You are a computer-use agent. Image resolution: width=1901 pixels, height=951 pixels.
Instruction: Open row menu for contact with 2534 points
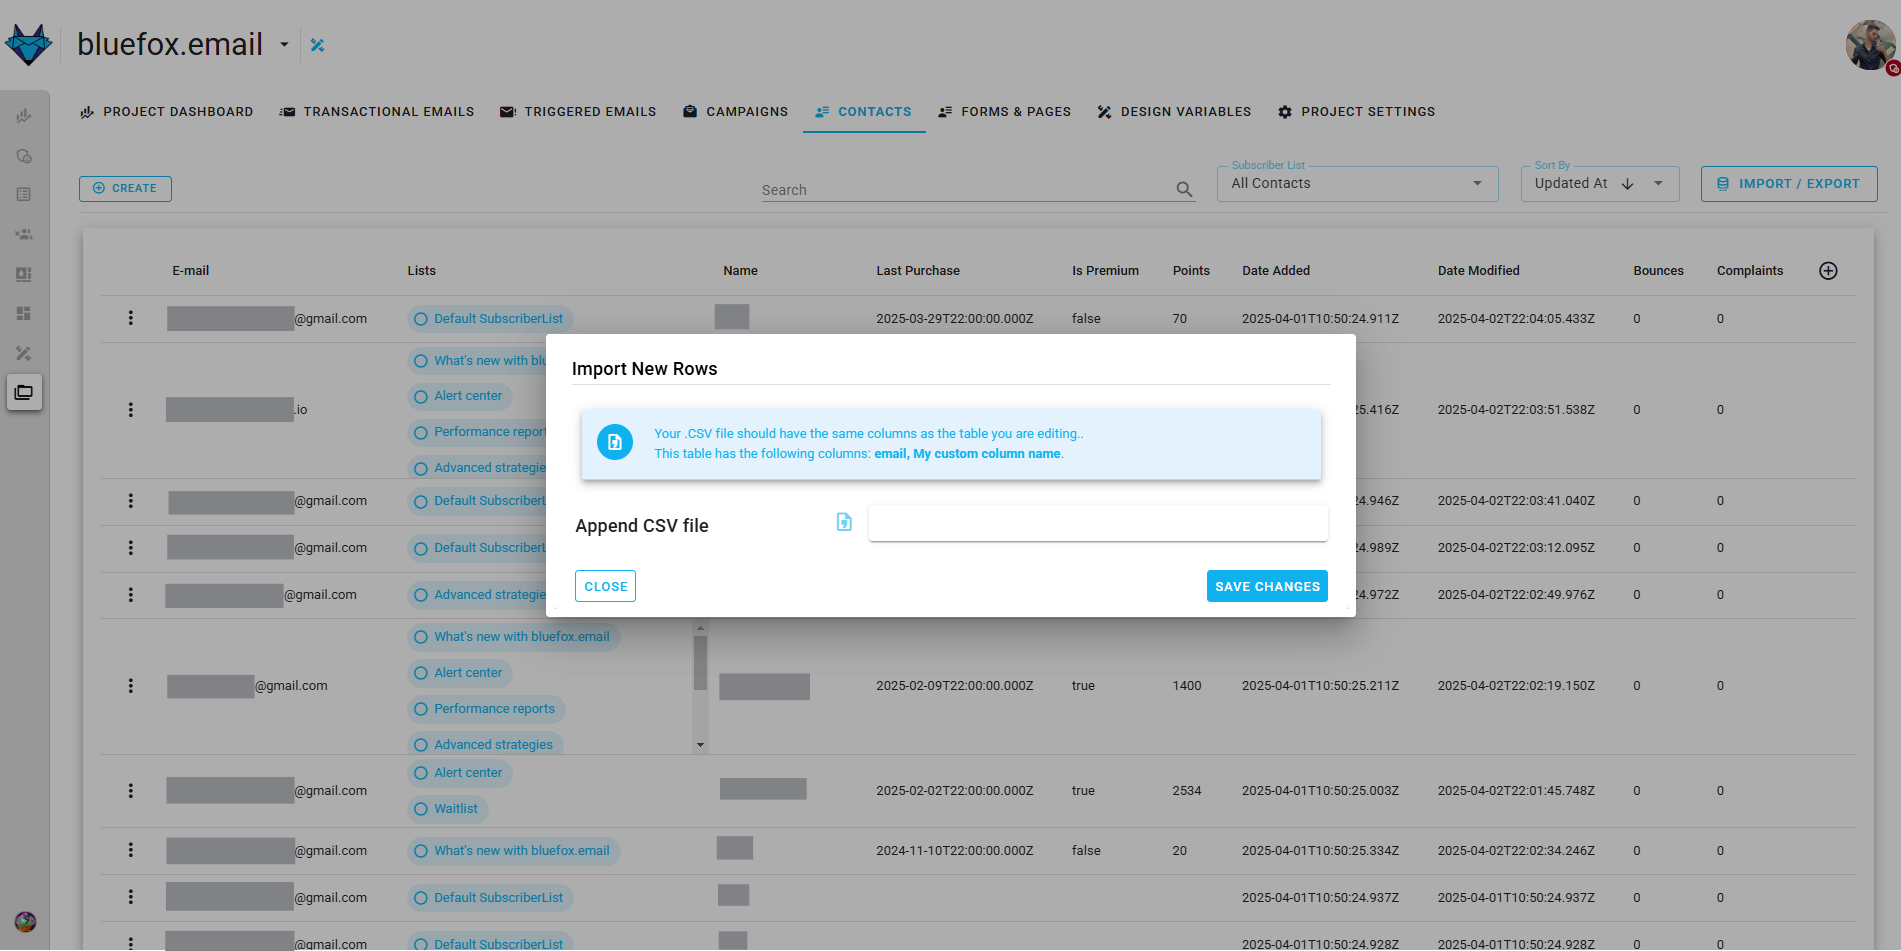(130, 791)
